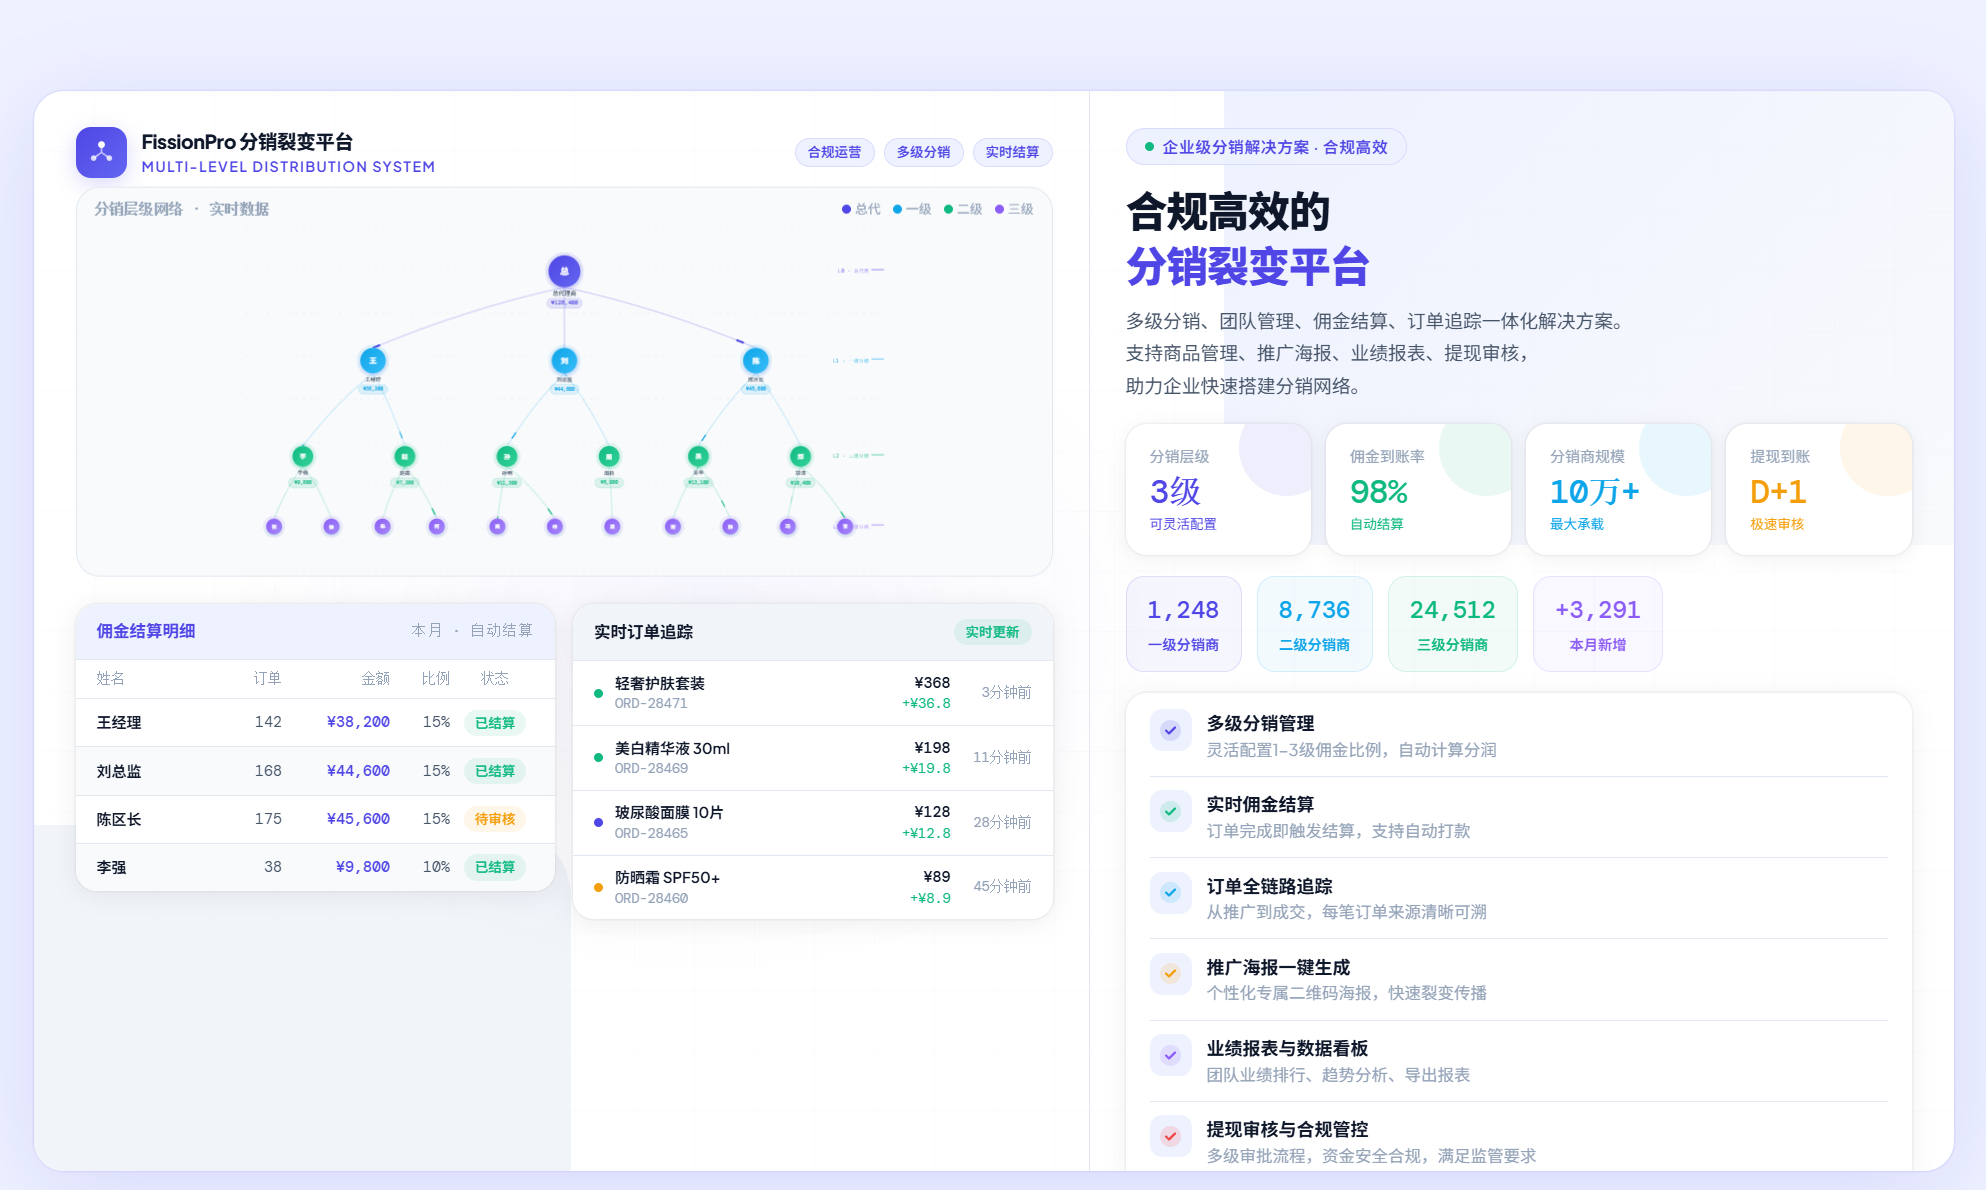
Task: Click the green 李 second-level node
Action: (302, 456)
